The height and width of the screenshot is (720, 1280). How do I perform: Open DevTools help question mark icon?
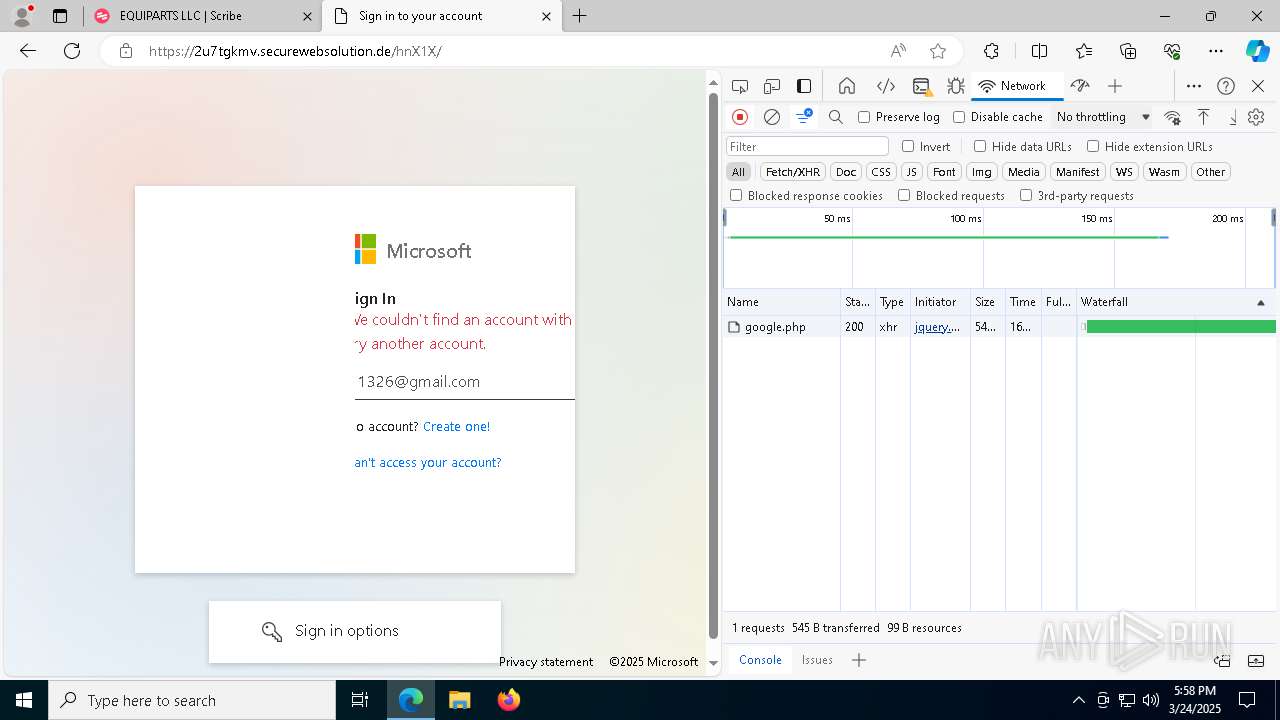point(1226,86)
